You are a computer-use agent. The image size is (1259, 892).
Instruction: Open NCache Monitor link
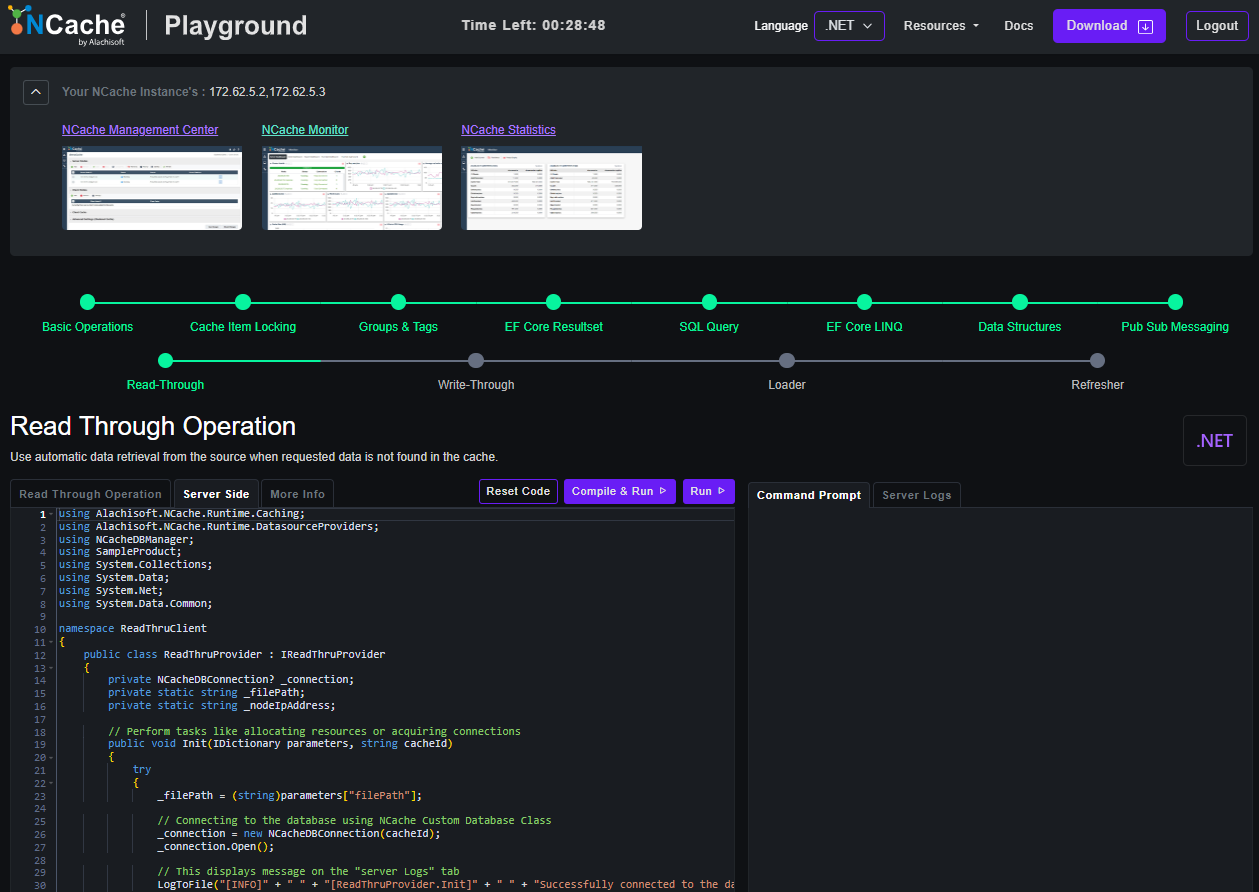point(305,130)
